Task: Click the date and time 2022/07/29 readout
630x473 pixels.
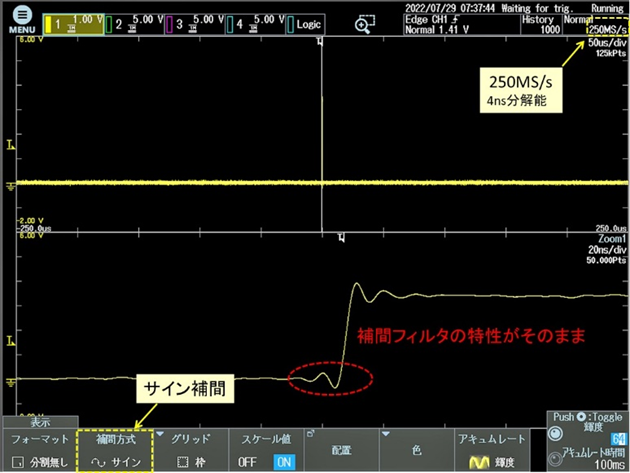Action: tap(450, 8)
